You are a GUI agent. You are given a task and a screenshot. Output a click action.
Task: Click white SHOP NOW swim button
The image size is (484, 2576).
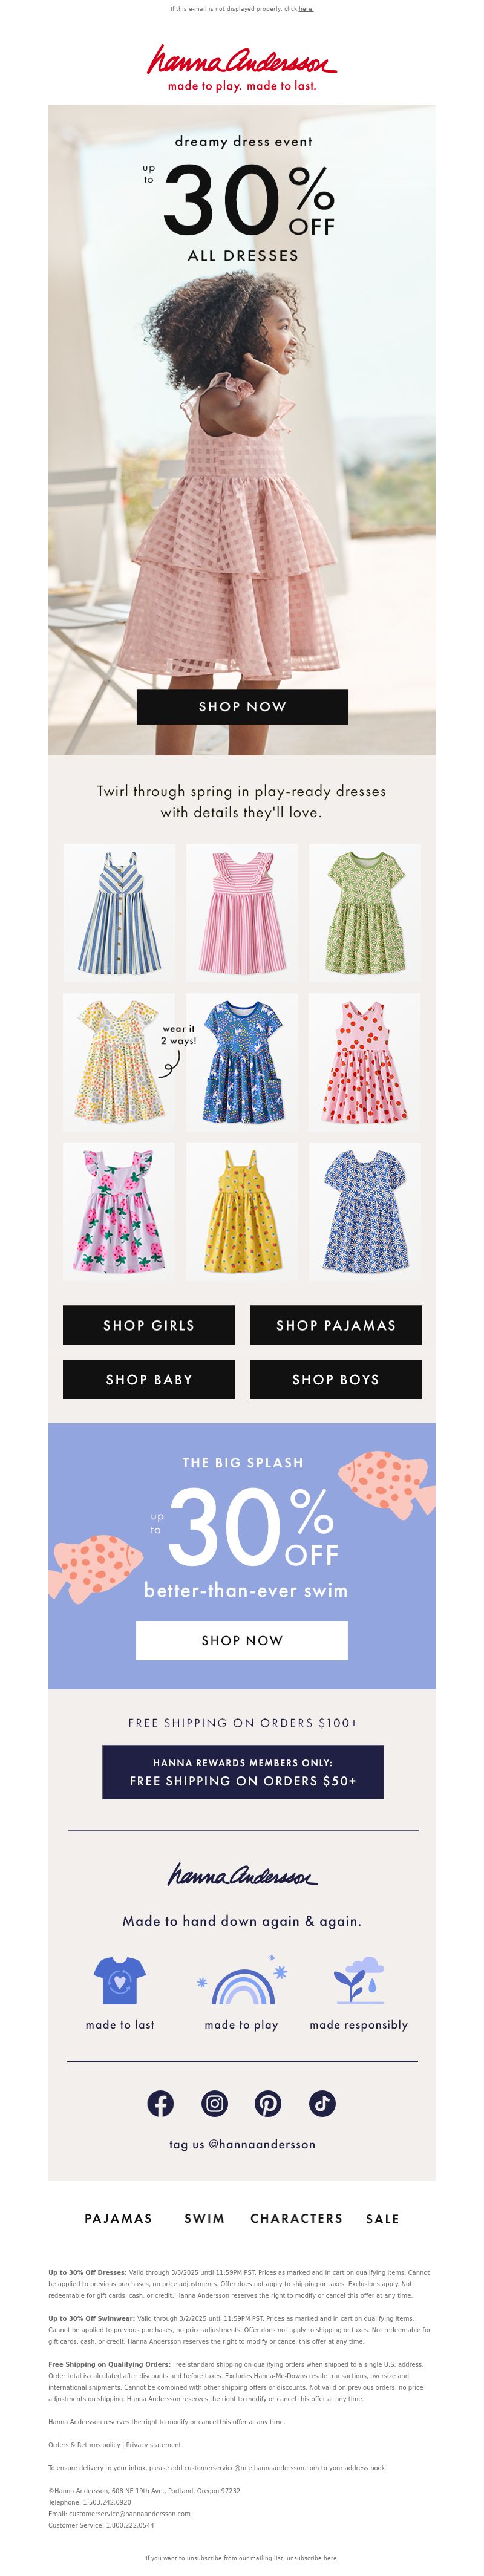(x=242, y=1640)
